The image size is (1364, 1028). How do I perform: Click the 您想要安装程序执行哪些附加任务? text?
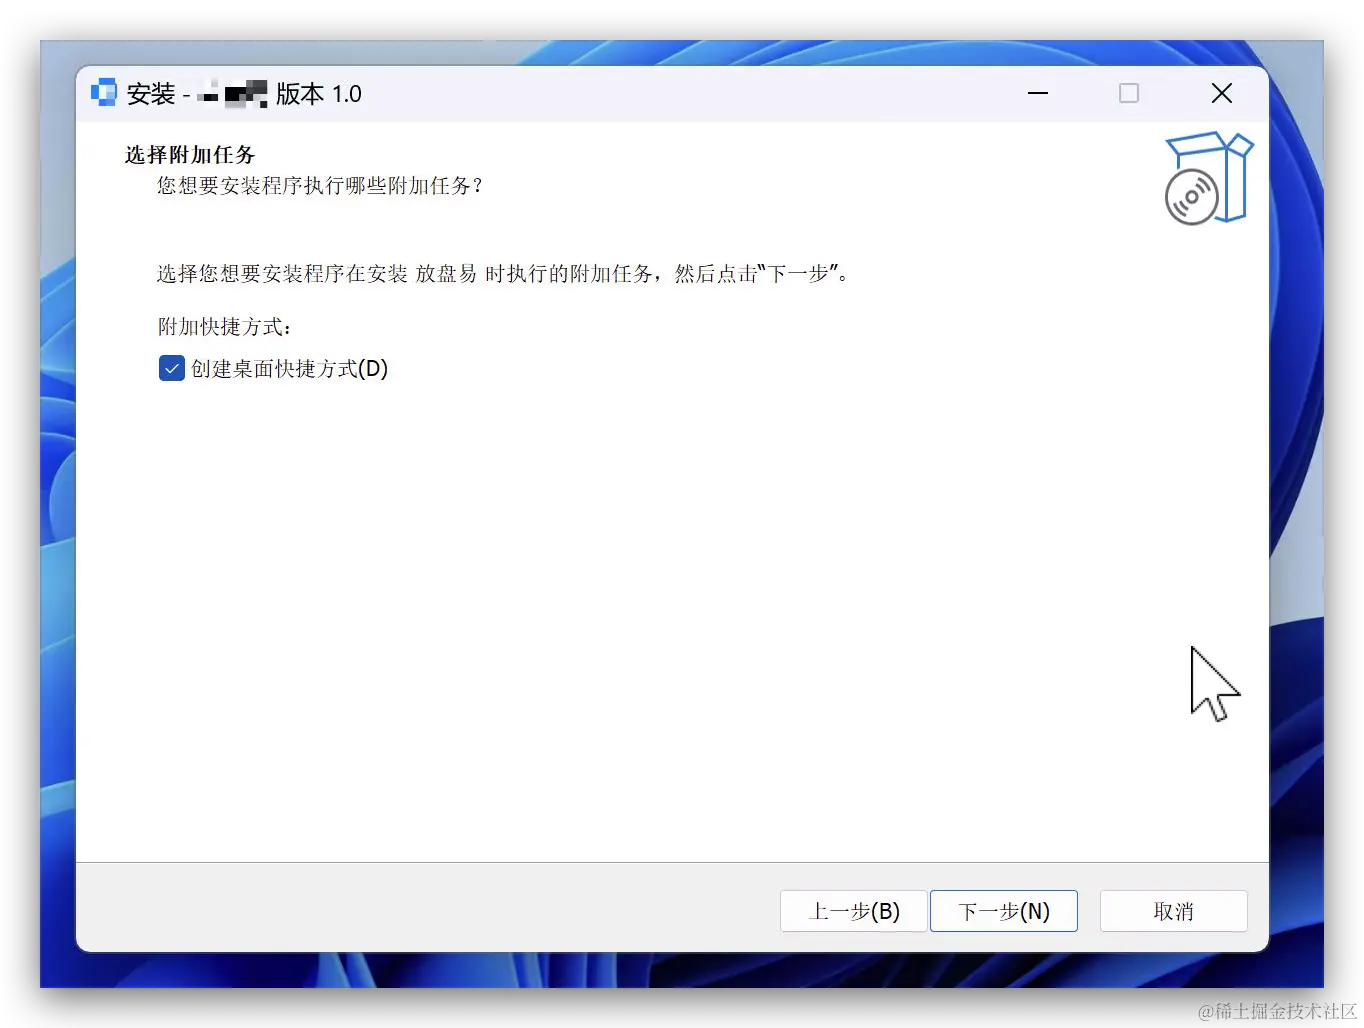click(320, 186)
